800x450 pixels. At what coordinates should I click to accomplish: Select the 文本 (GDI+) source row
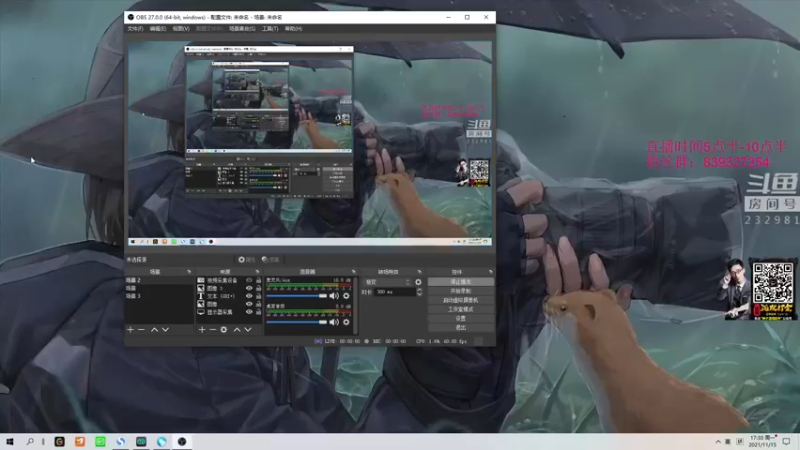pos(229,296)
